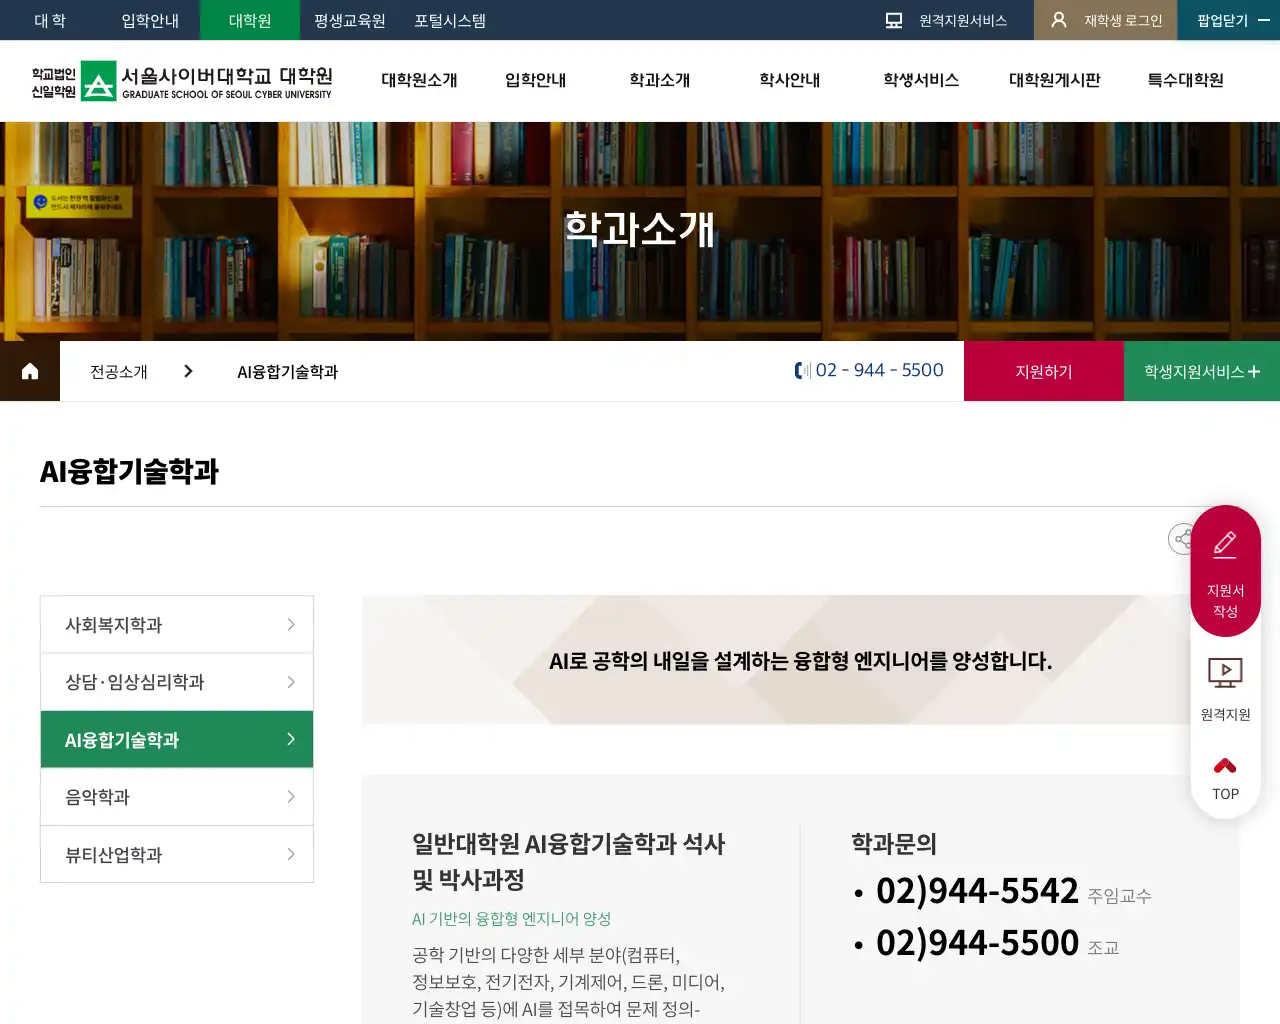Jump to page top using the TOP arrow icon
The height and width of the screenshot is (1024, 1280).
click(1224, 765)
